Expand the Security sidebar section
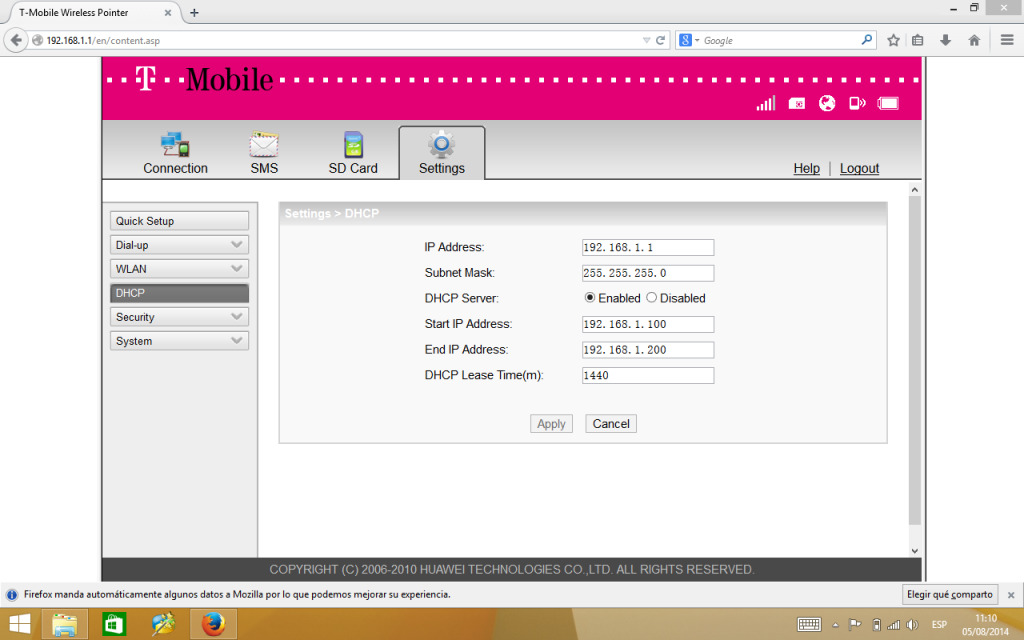Viewport: 1024px width, 640px height. pos(179,317)
